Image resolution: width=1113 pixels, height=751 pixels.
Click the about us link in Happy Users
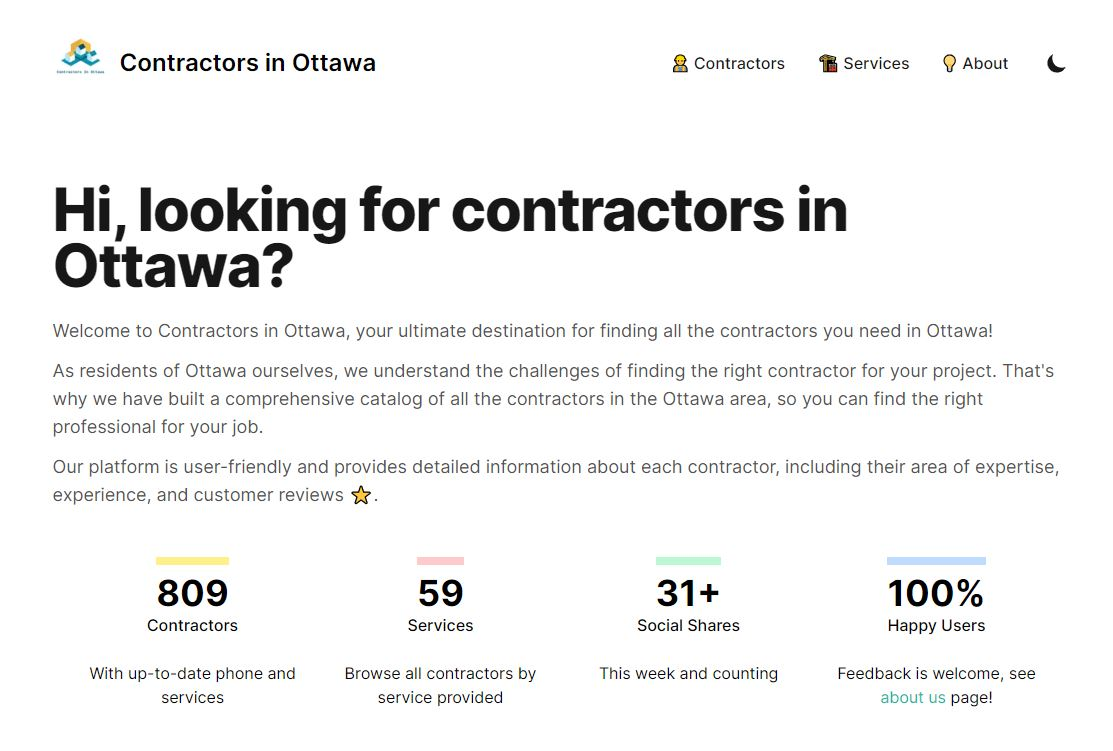[912, 697]
